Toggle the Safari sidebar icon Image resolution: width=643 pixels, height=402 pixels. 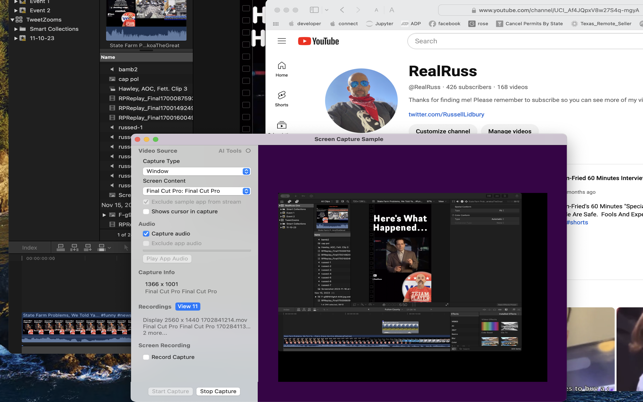(314, 10)
